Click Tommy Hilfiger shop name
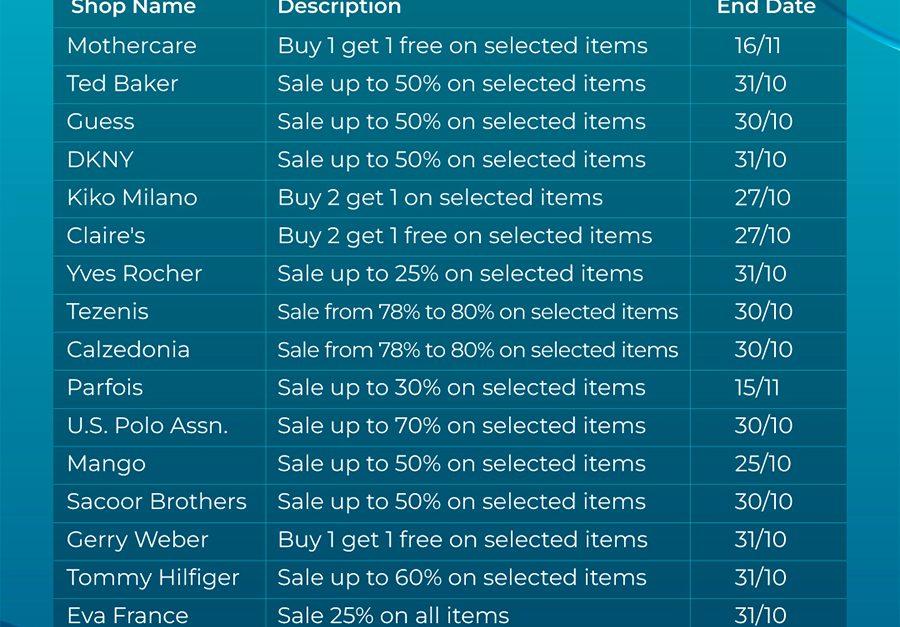The height and width of the screenshot is (627, 900). click(153, 578)
